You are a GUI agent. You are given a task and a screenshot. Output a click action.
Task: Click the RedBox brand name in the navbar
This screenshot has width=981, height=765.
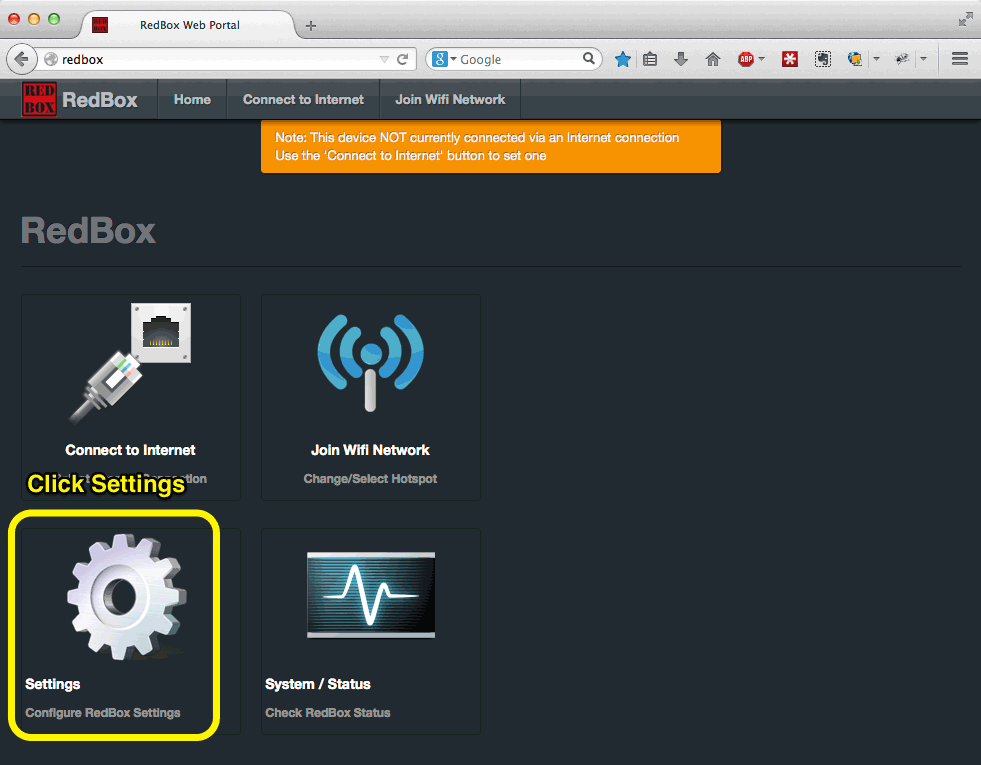tap(100, 100)
